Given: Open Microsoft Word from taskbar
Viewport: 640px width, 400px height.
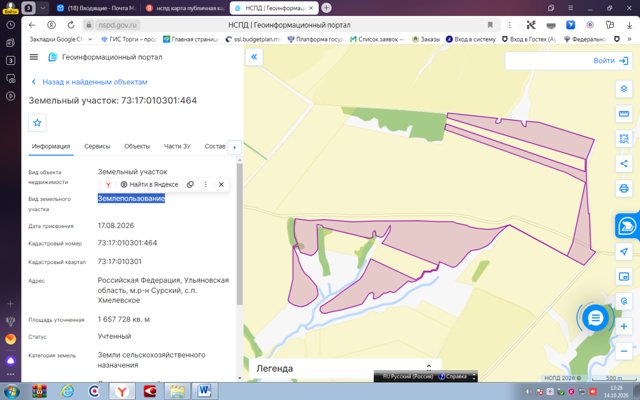Looking at the screenshot, I should click(204, 391).
